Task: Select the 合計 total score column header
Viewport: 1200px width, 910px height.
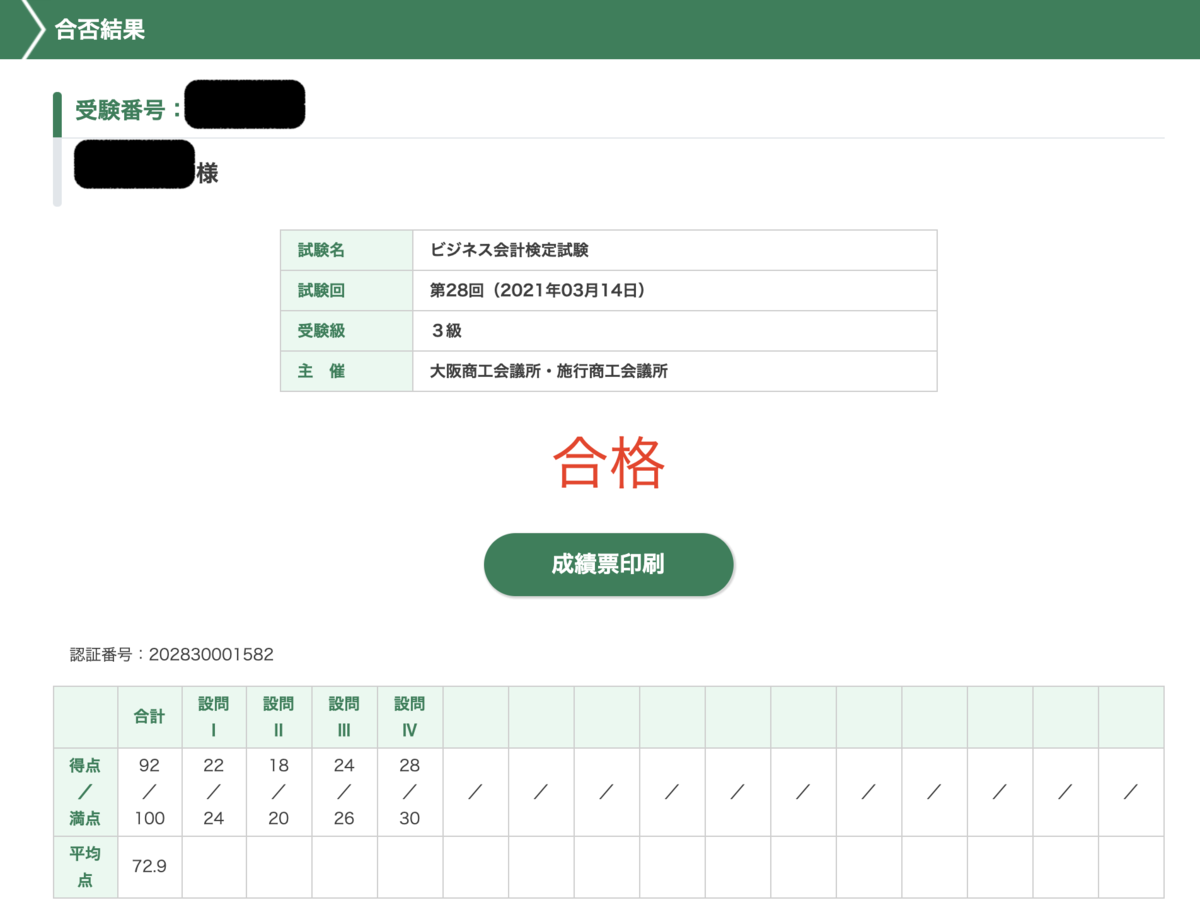Action: coord(149,716)
